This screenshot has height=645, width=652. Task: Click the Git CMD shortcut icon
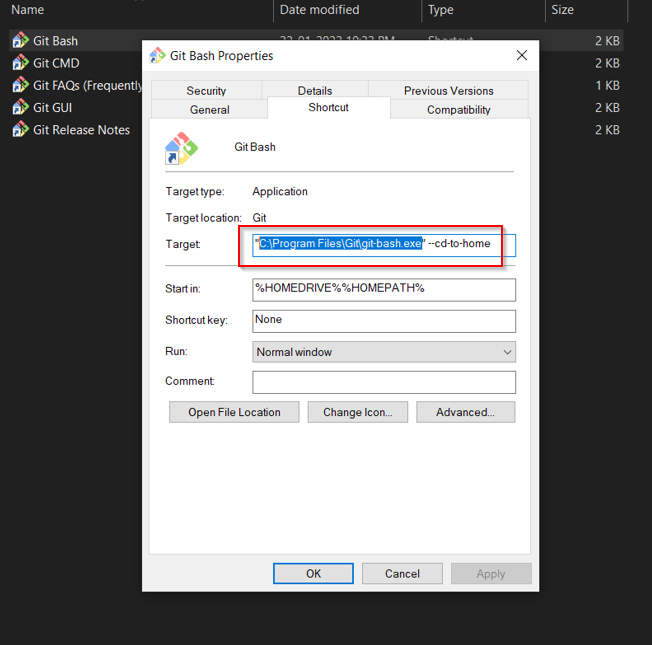[x=20, y=63]
